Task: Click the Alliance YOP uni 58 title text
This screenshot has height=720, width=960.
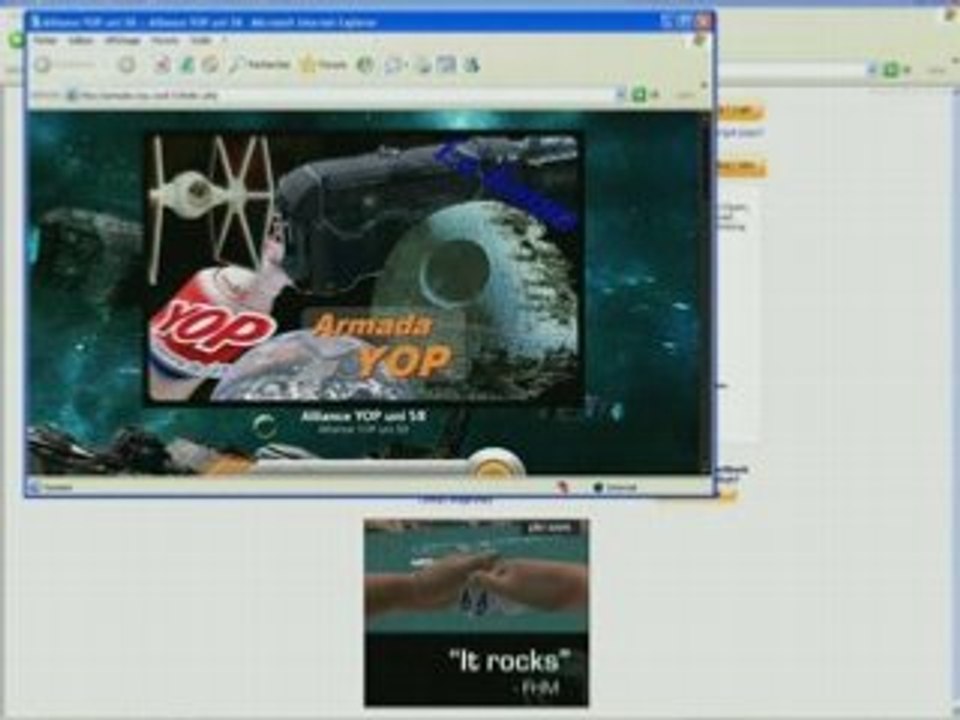Action: coord(364,416)
